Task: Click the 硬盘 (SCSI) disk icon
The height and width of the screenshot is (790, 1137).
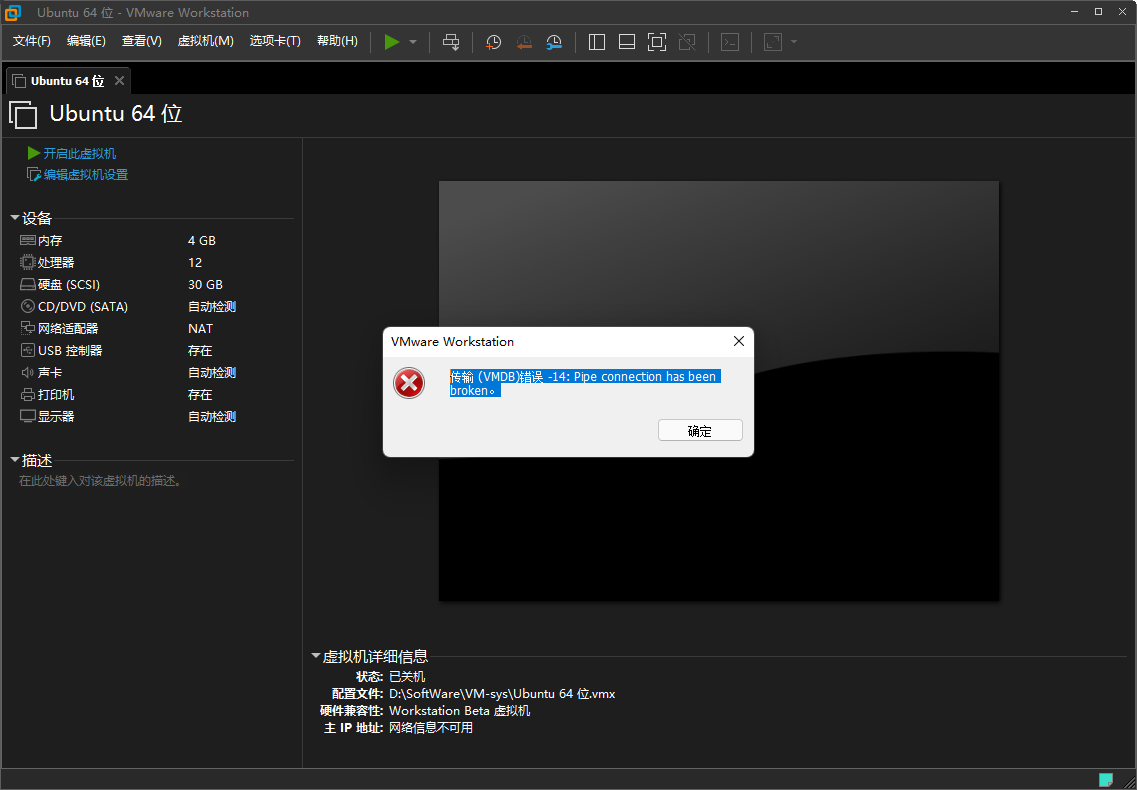Action: tap(28, 284)
